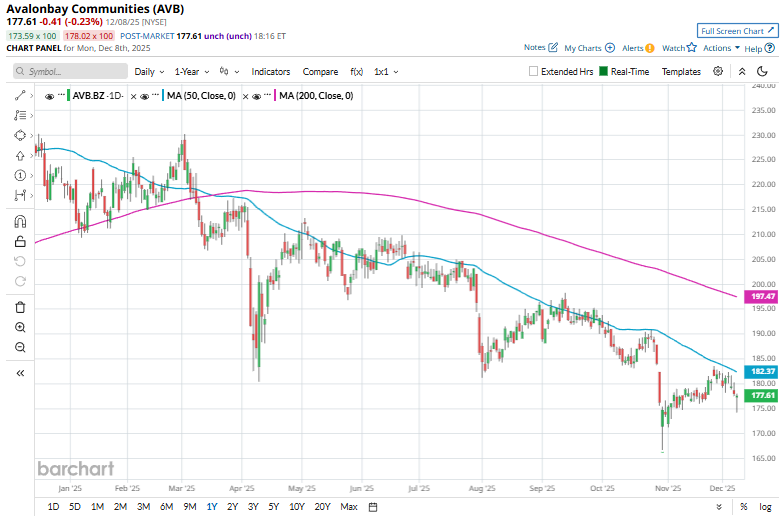Select the 5Y time range
The width and height of the screenshot is (781, 518).
click(274, 507)
